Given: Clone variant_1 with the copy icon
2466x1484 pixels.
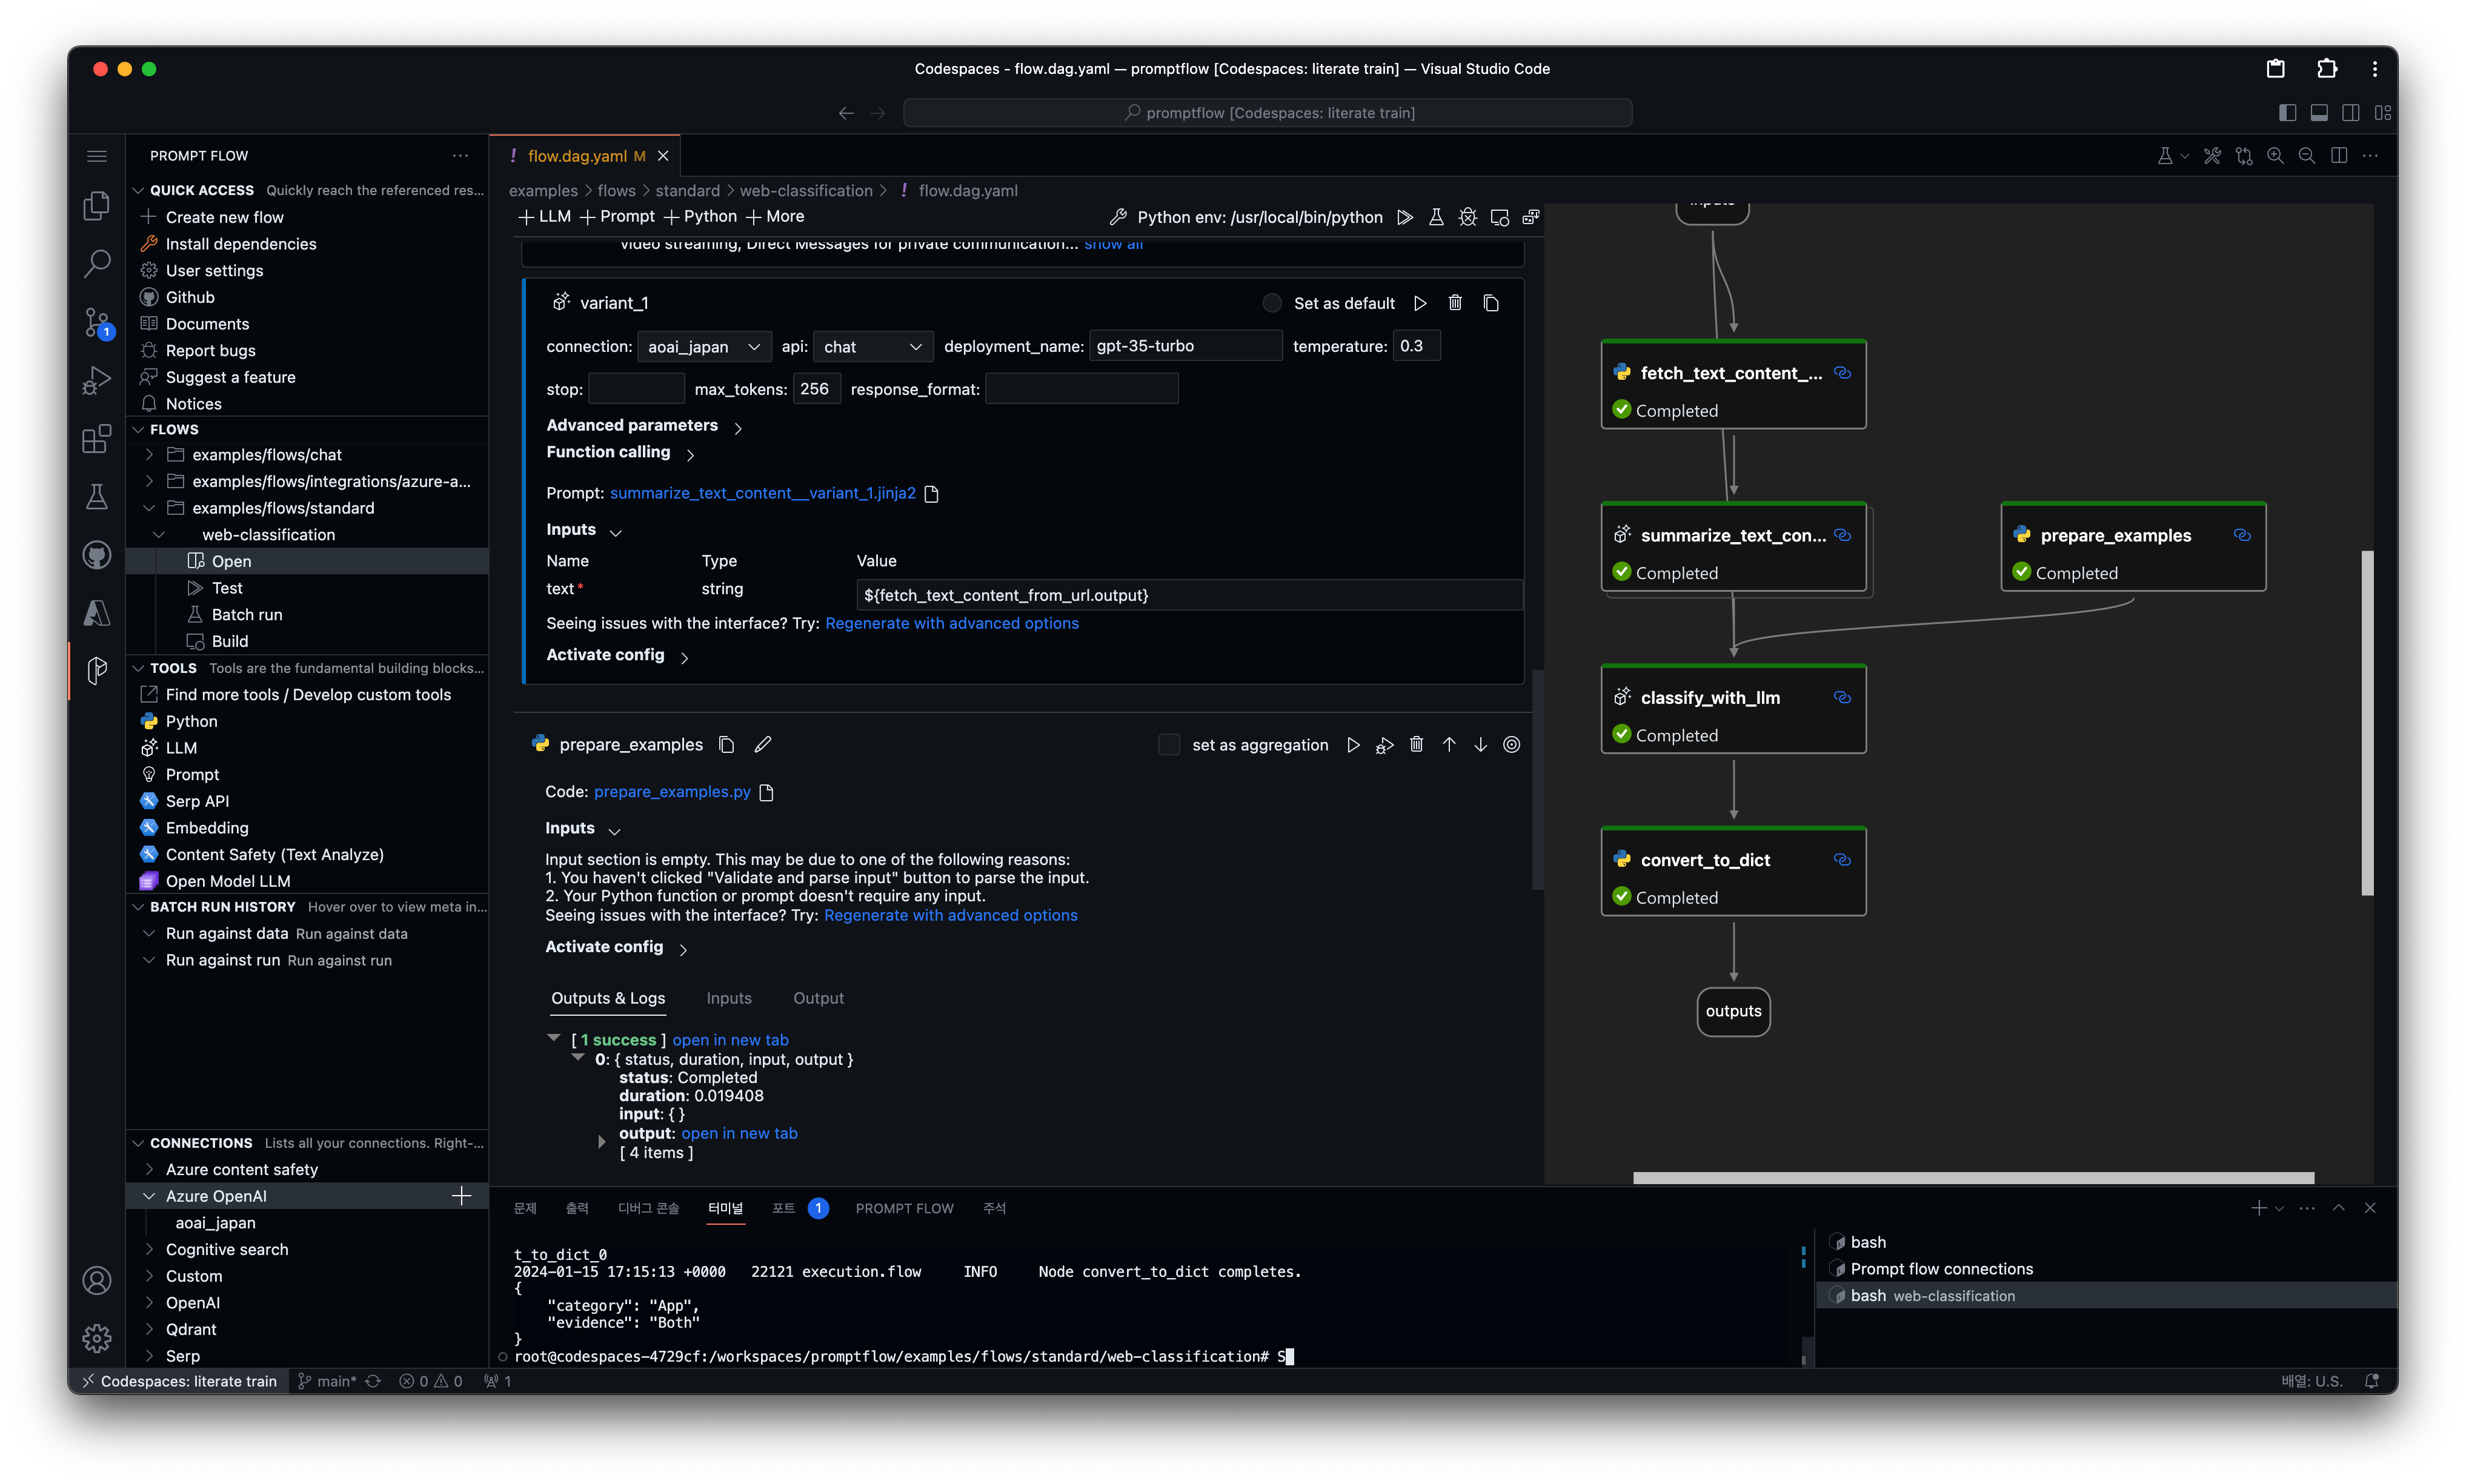Looking at the screenshot, I should tap(1491, 303).
